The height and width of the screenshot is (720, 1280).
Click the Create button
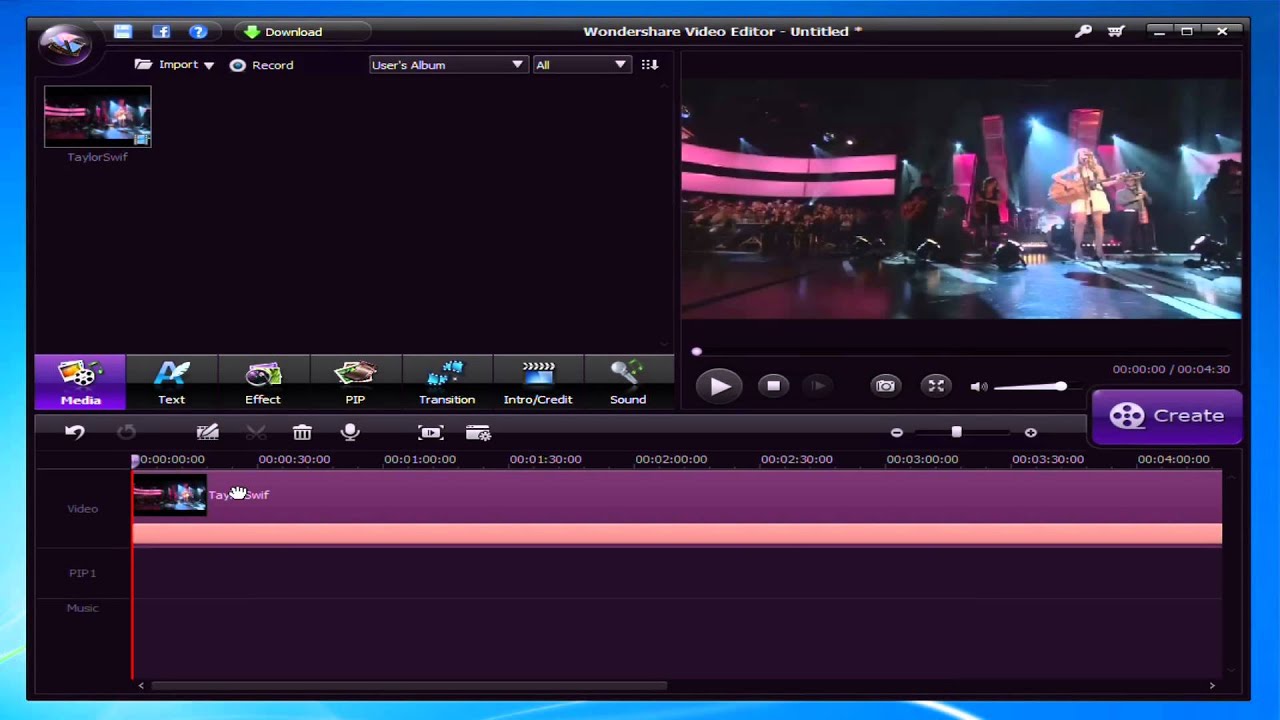point(1166,416)
